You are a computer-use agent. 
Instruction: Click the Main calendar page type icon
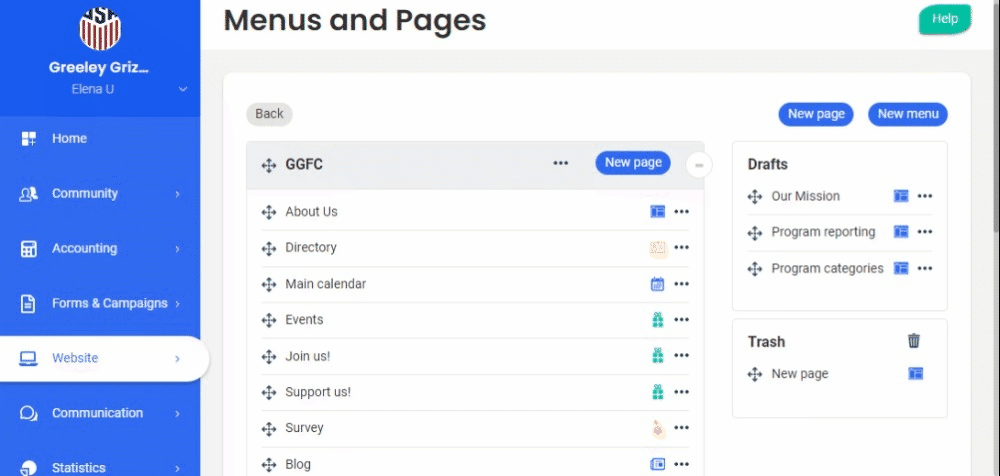(658, 284)
